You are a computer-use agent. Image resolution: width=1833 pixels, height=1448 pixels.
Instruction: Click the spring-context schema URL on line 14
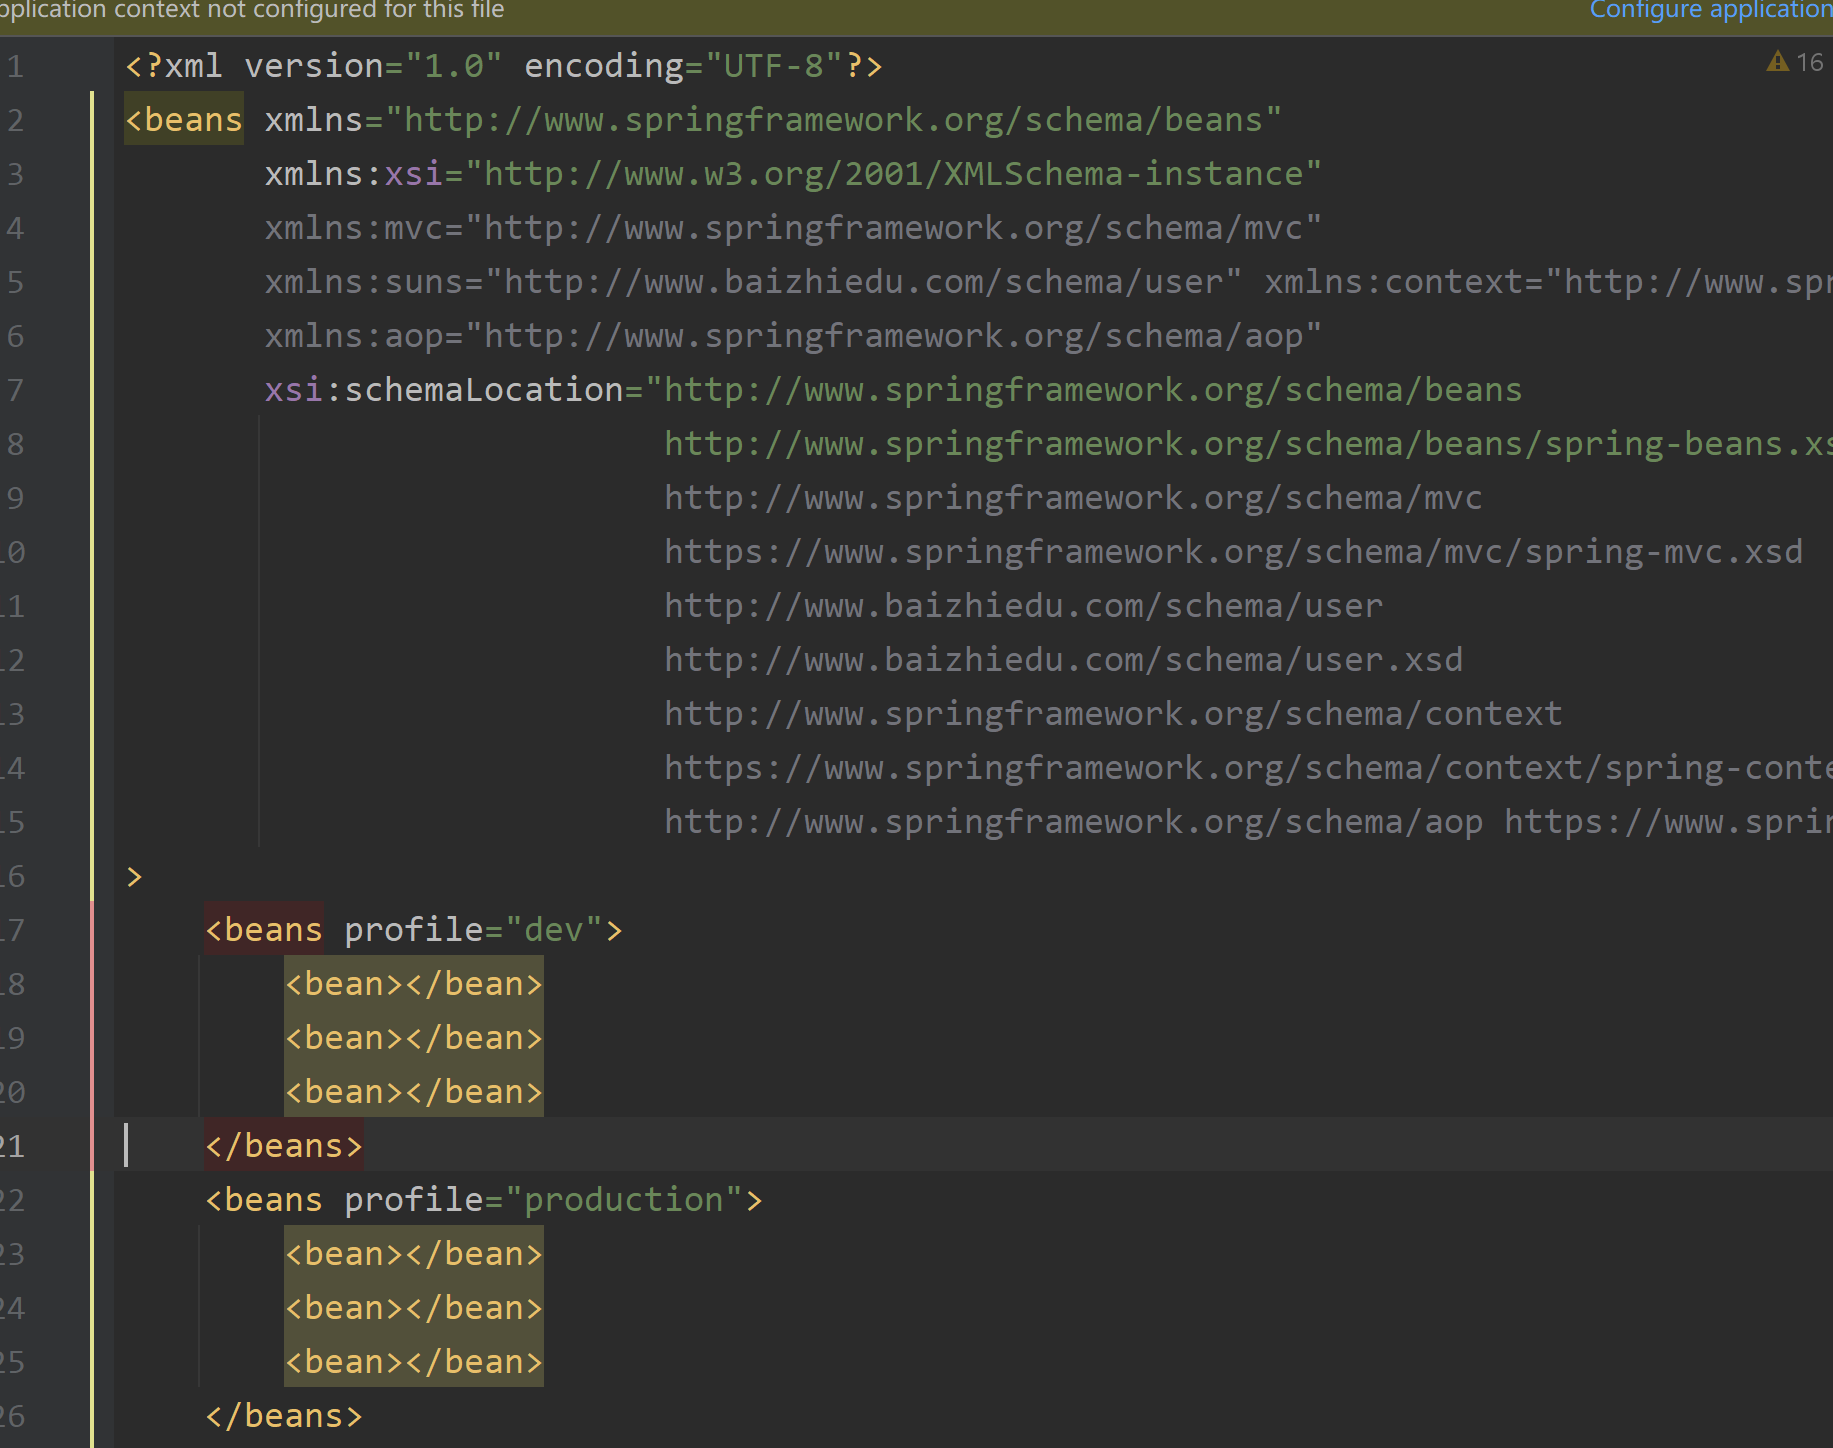coord(1249,768)
